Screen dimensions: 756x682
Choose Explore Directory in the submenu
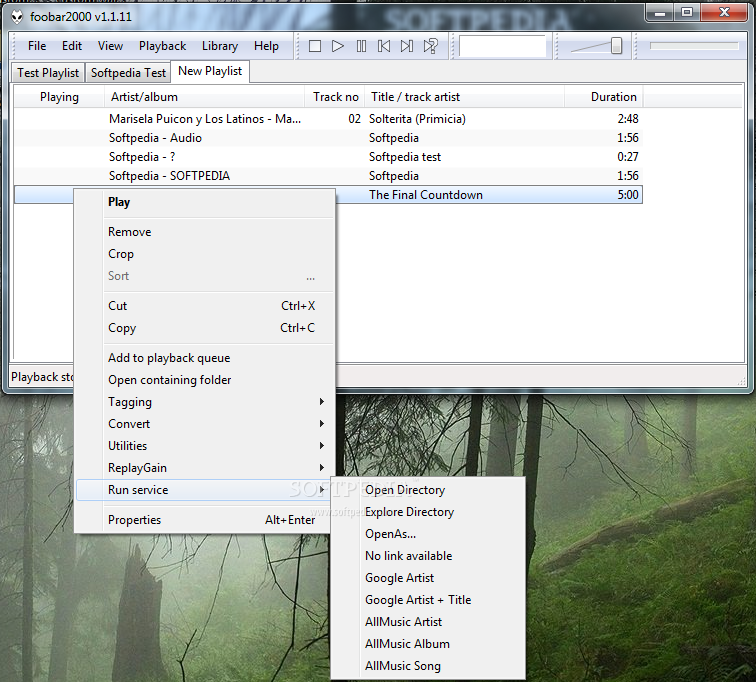click(428, 512)
